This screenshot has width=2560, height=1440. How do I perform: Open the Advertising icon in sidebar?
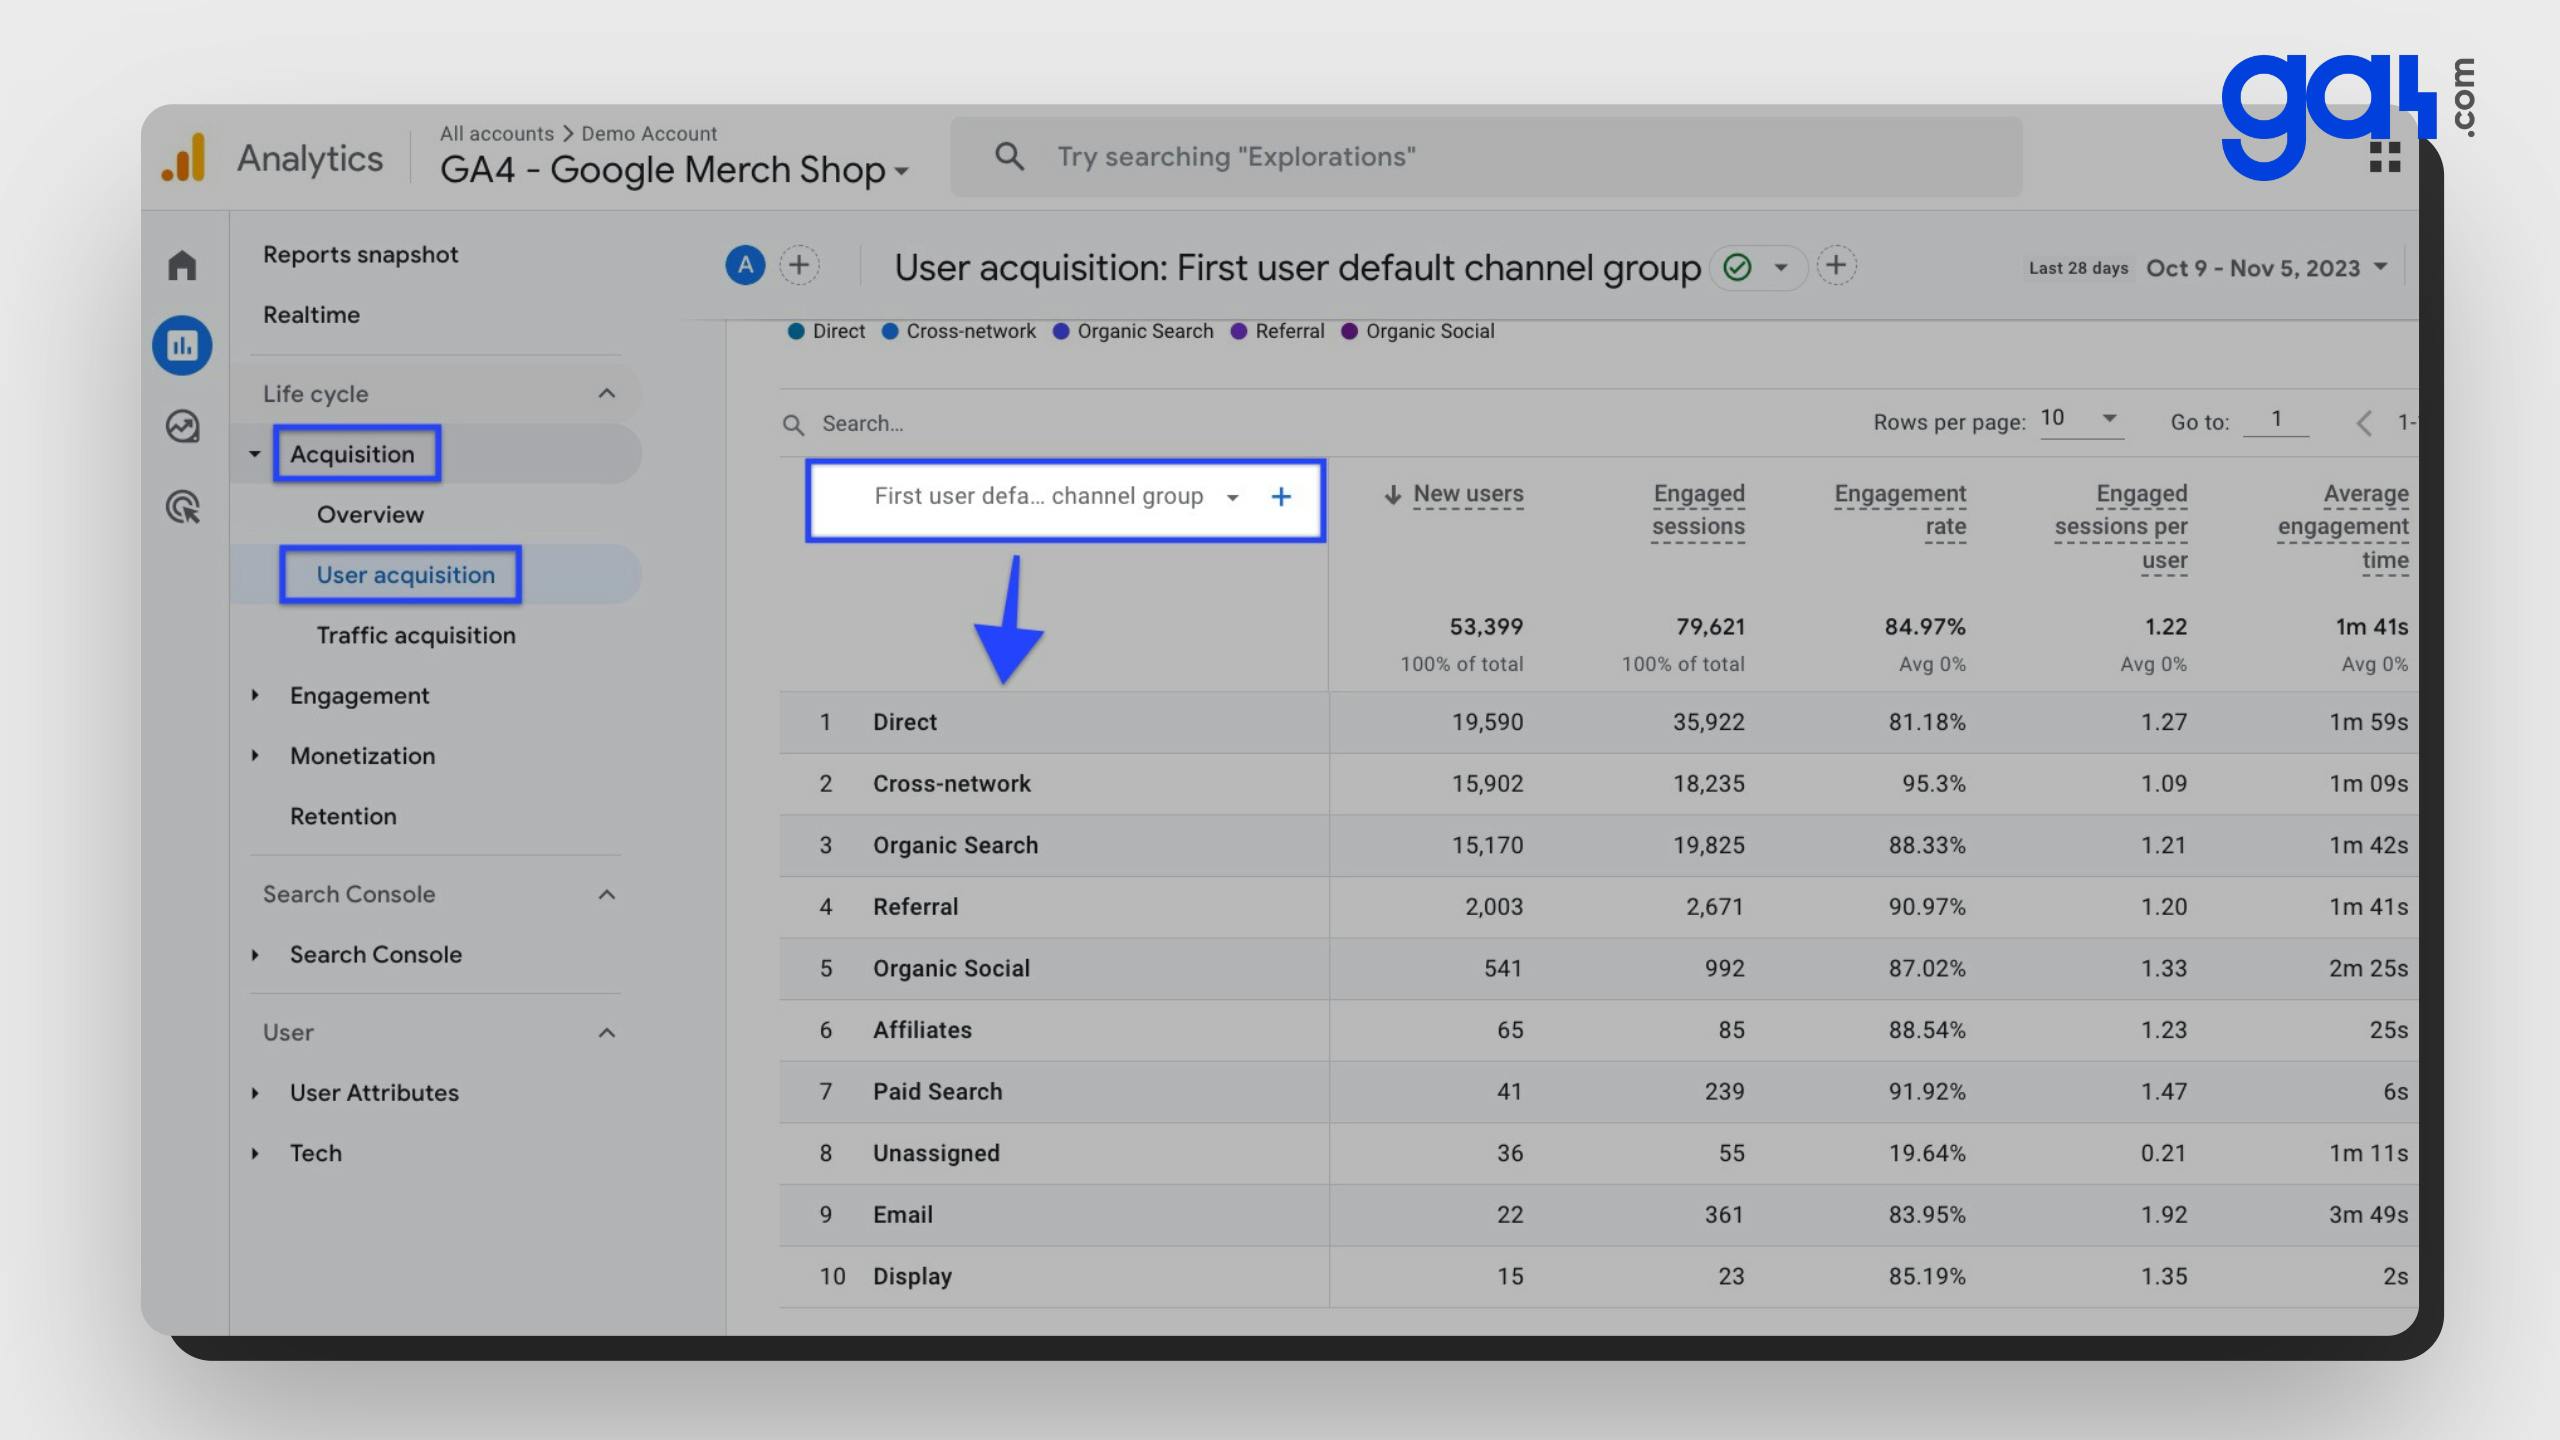[x=182, y=507]
